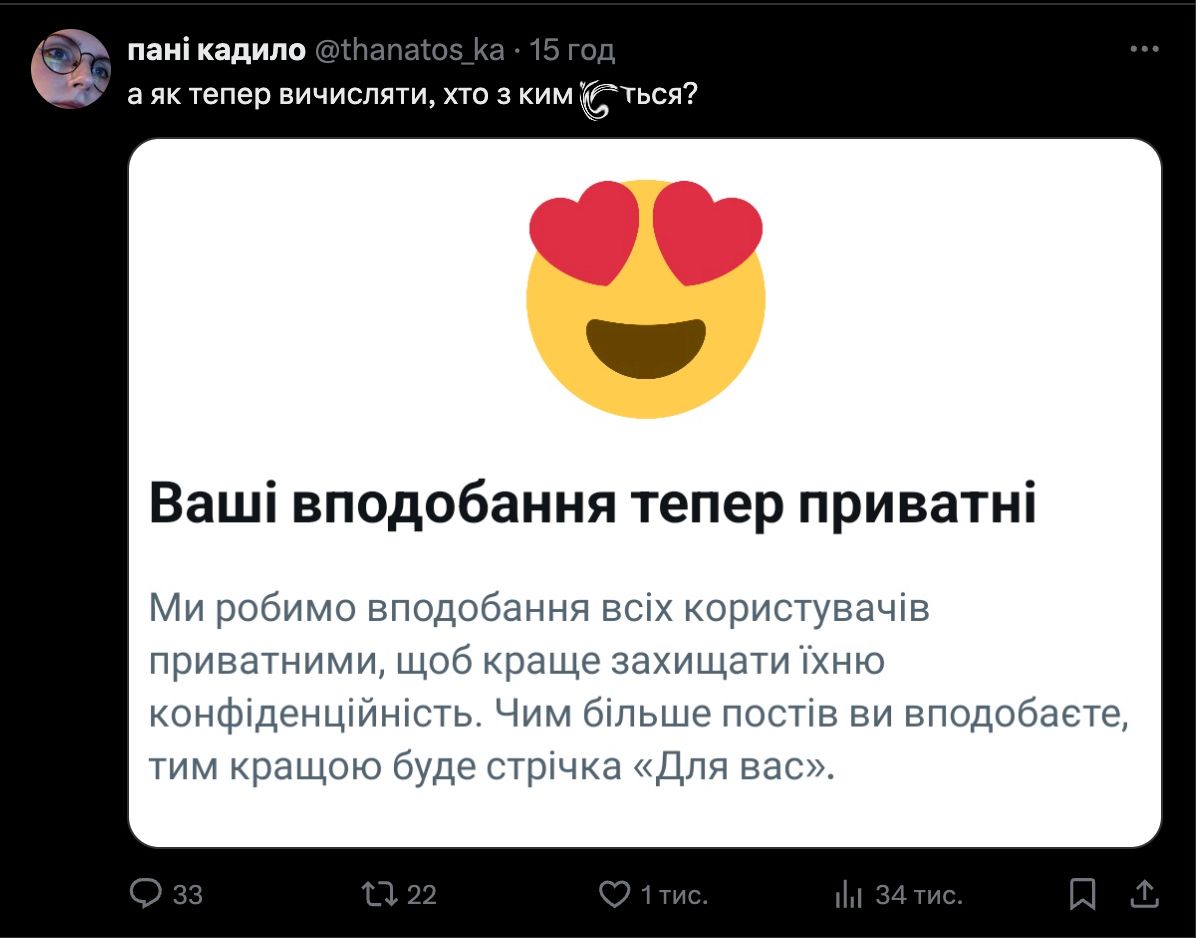Click the views count "34 тис."
Viewport: 1196px width, 938px height.
point(919,895)
